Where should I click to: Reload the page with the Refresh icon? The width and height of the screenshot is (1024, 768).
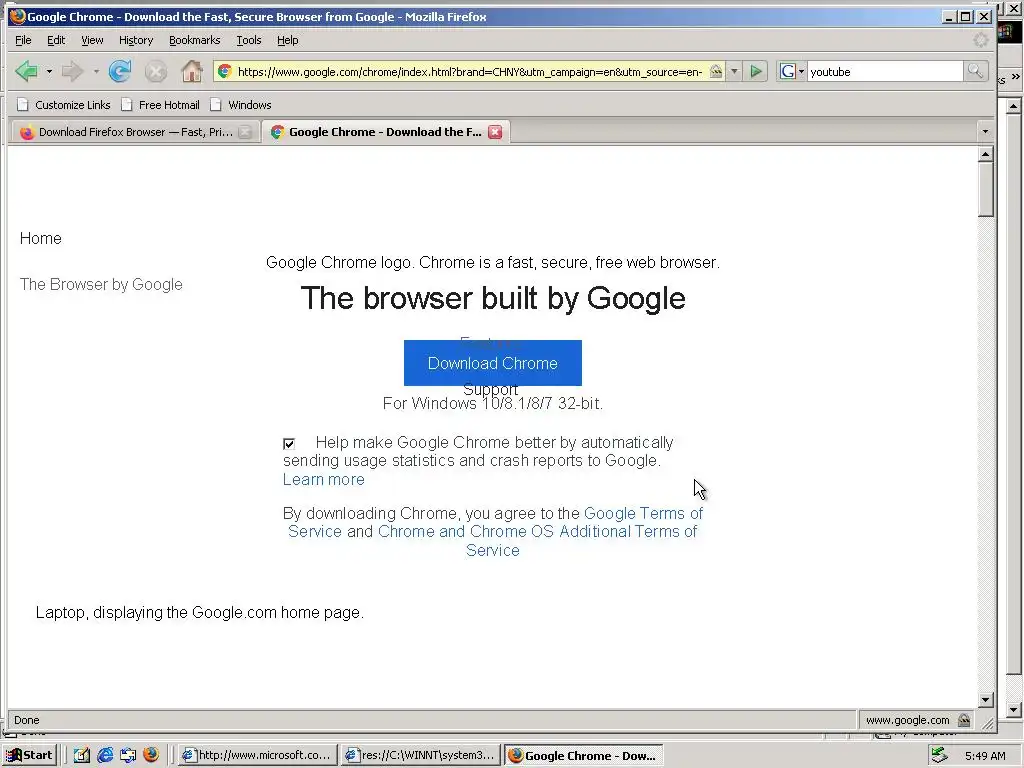pos(120,71)
